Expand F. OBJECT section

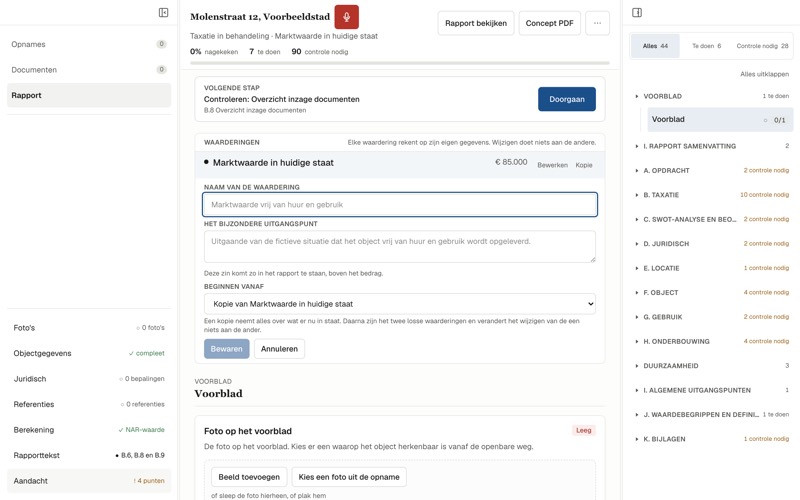[x=712, y=293]
